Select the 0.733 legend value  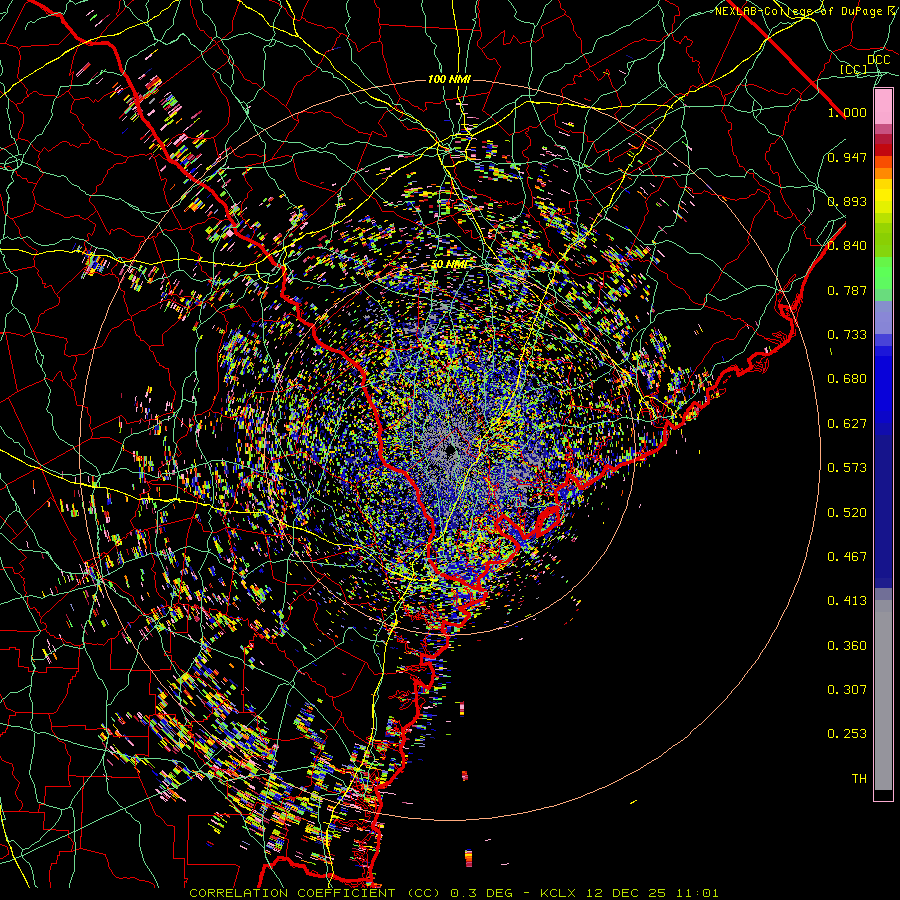(x=847, y=335)
